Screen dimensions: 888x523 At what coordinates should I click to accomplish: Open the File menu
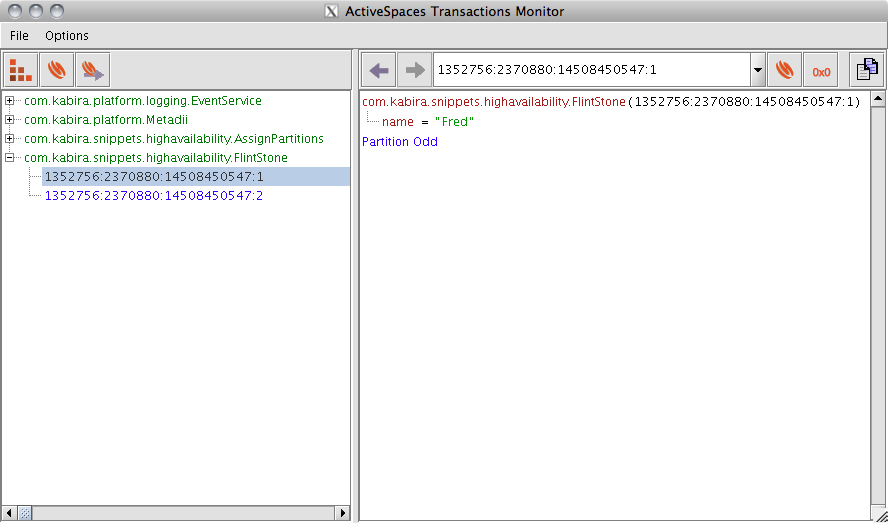(x=19, y=36)
